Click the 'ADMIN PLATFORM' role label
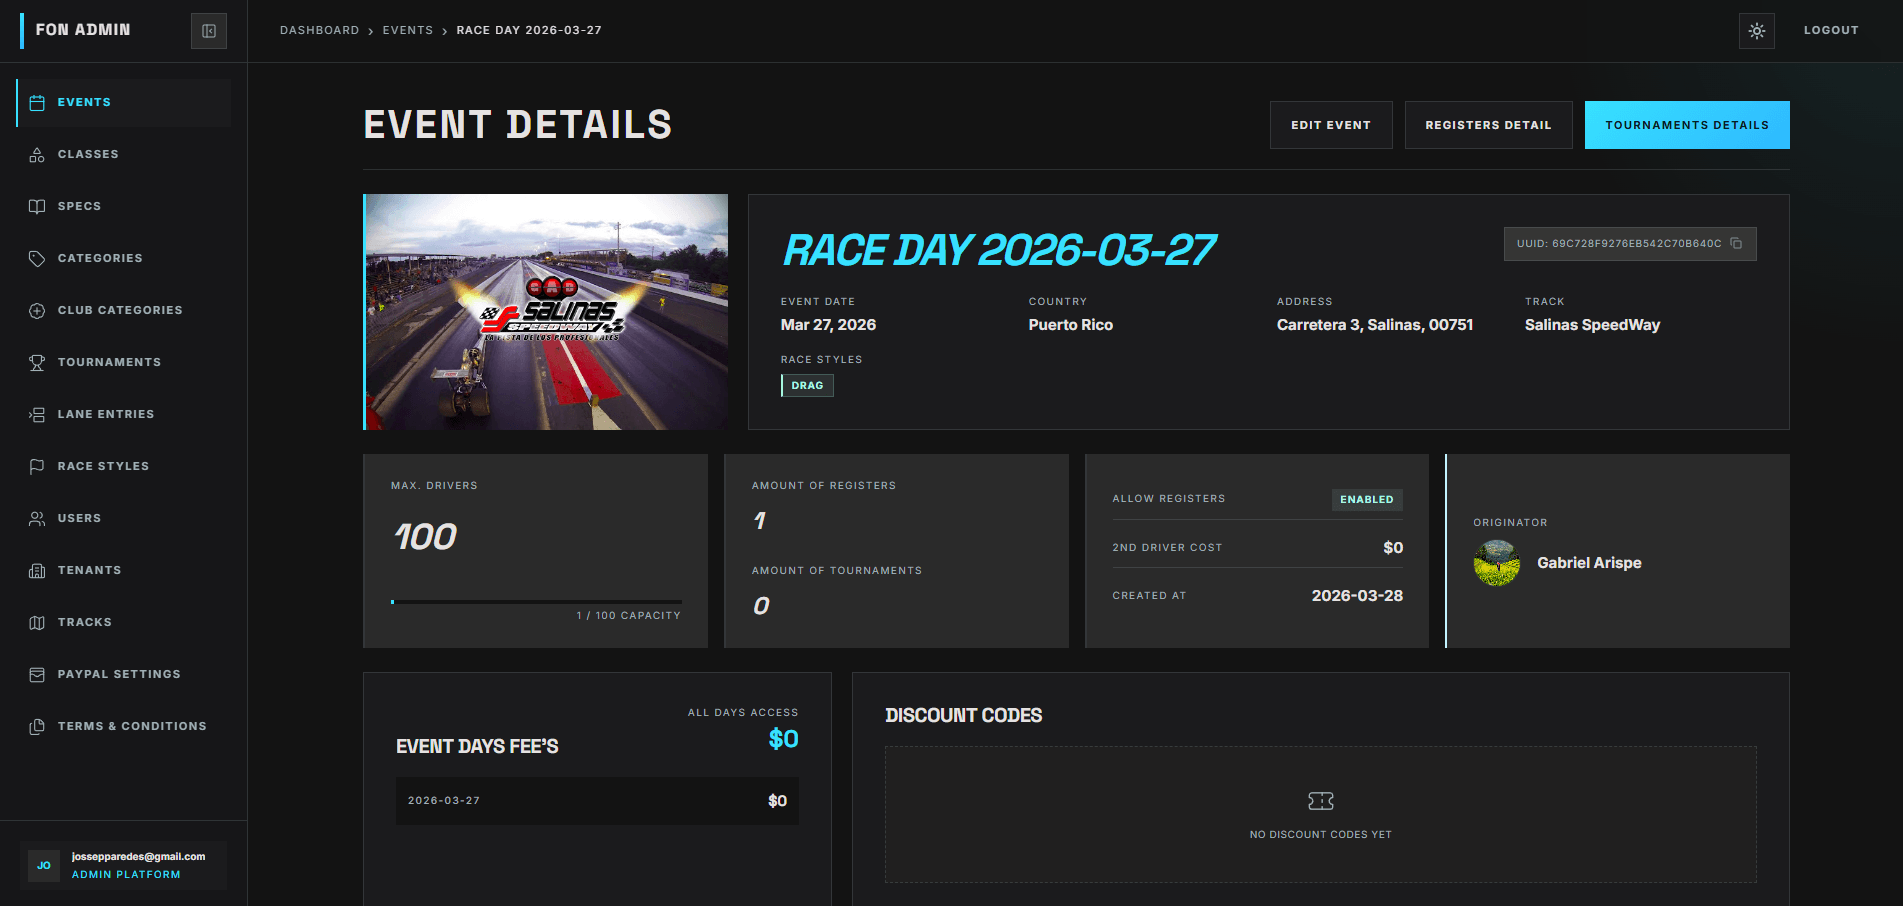1903x906 pixels. coord(126,875)
